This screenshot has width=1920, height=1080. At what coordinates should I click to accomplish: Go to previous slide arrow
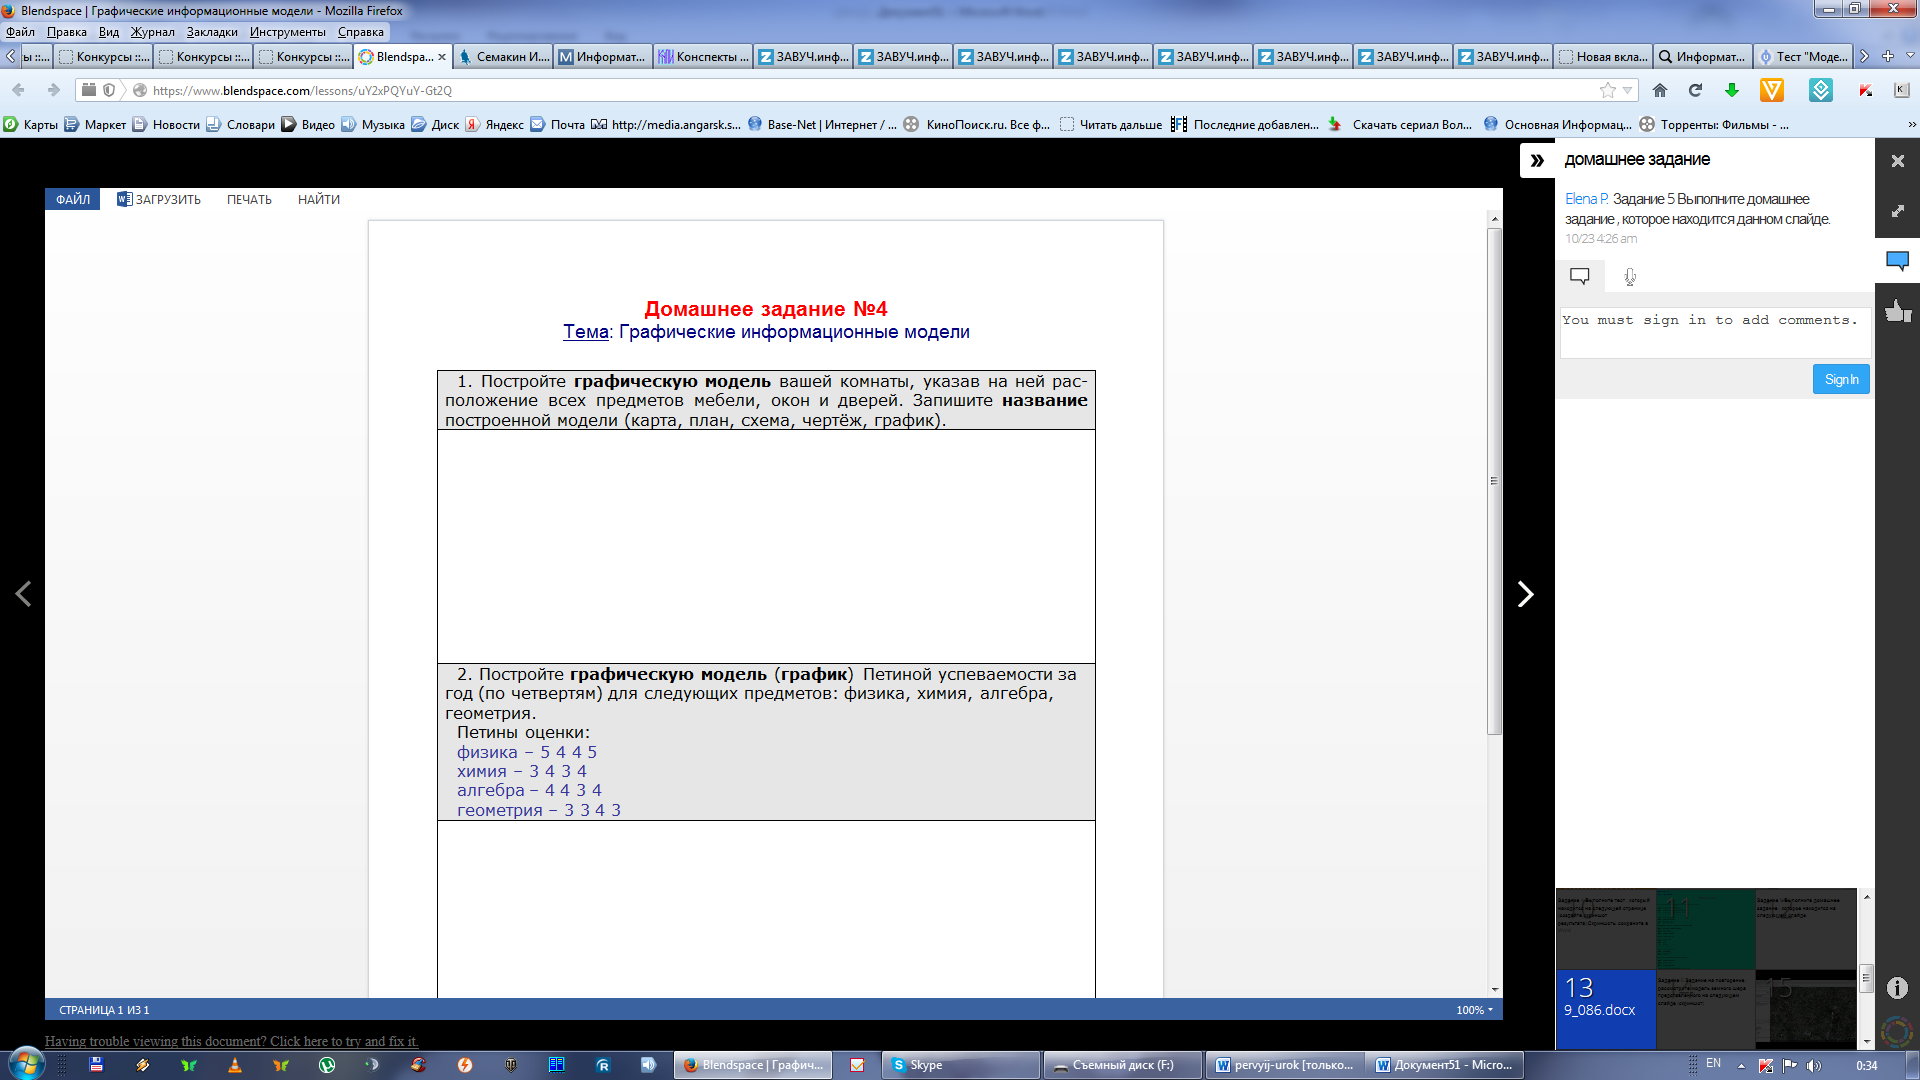[23, 594]
